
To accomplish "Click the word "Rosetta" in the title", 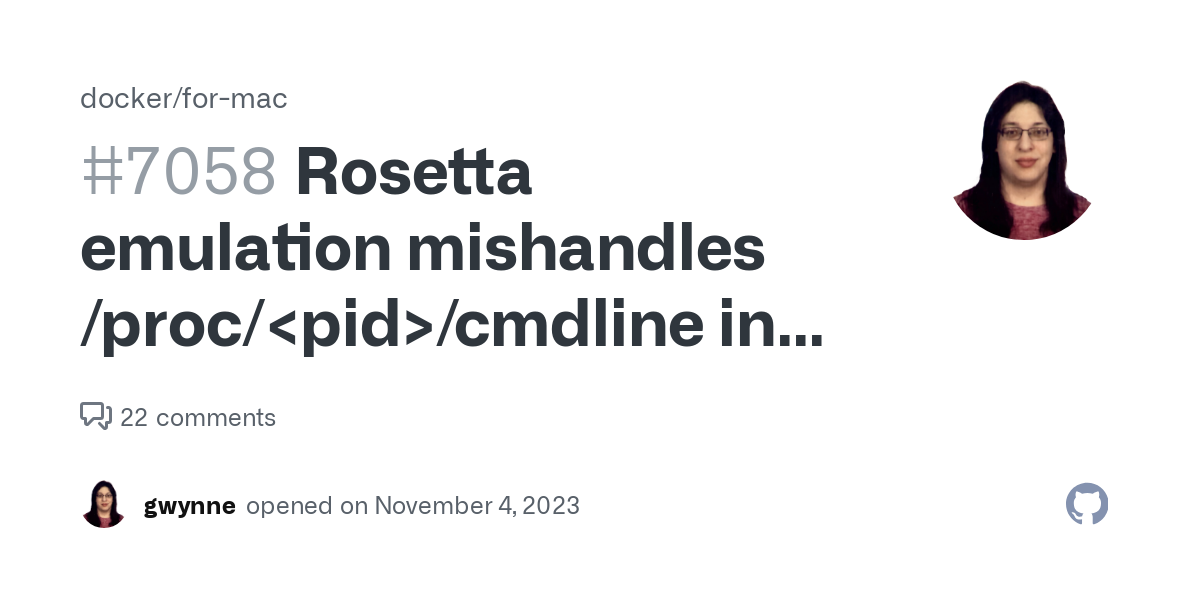I will [413, 172].
